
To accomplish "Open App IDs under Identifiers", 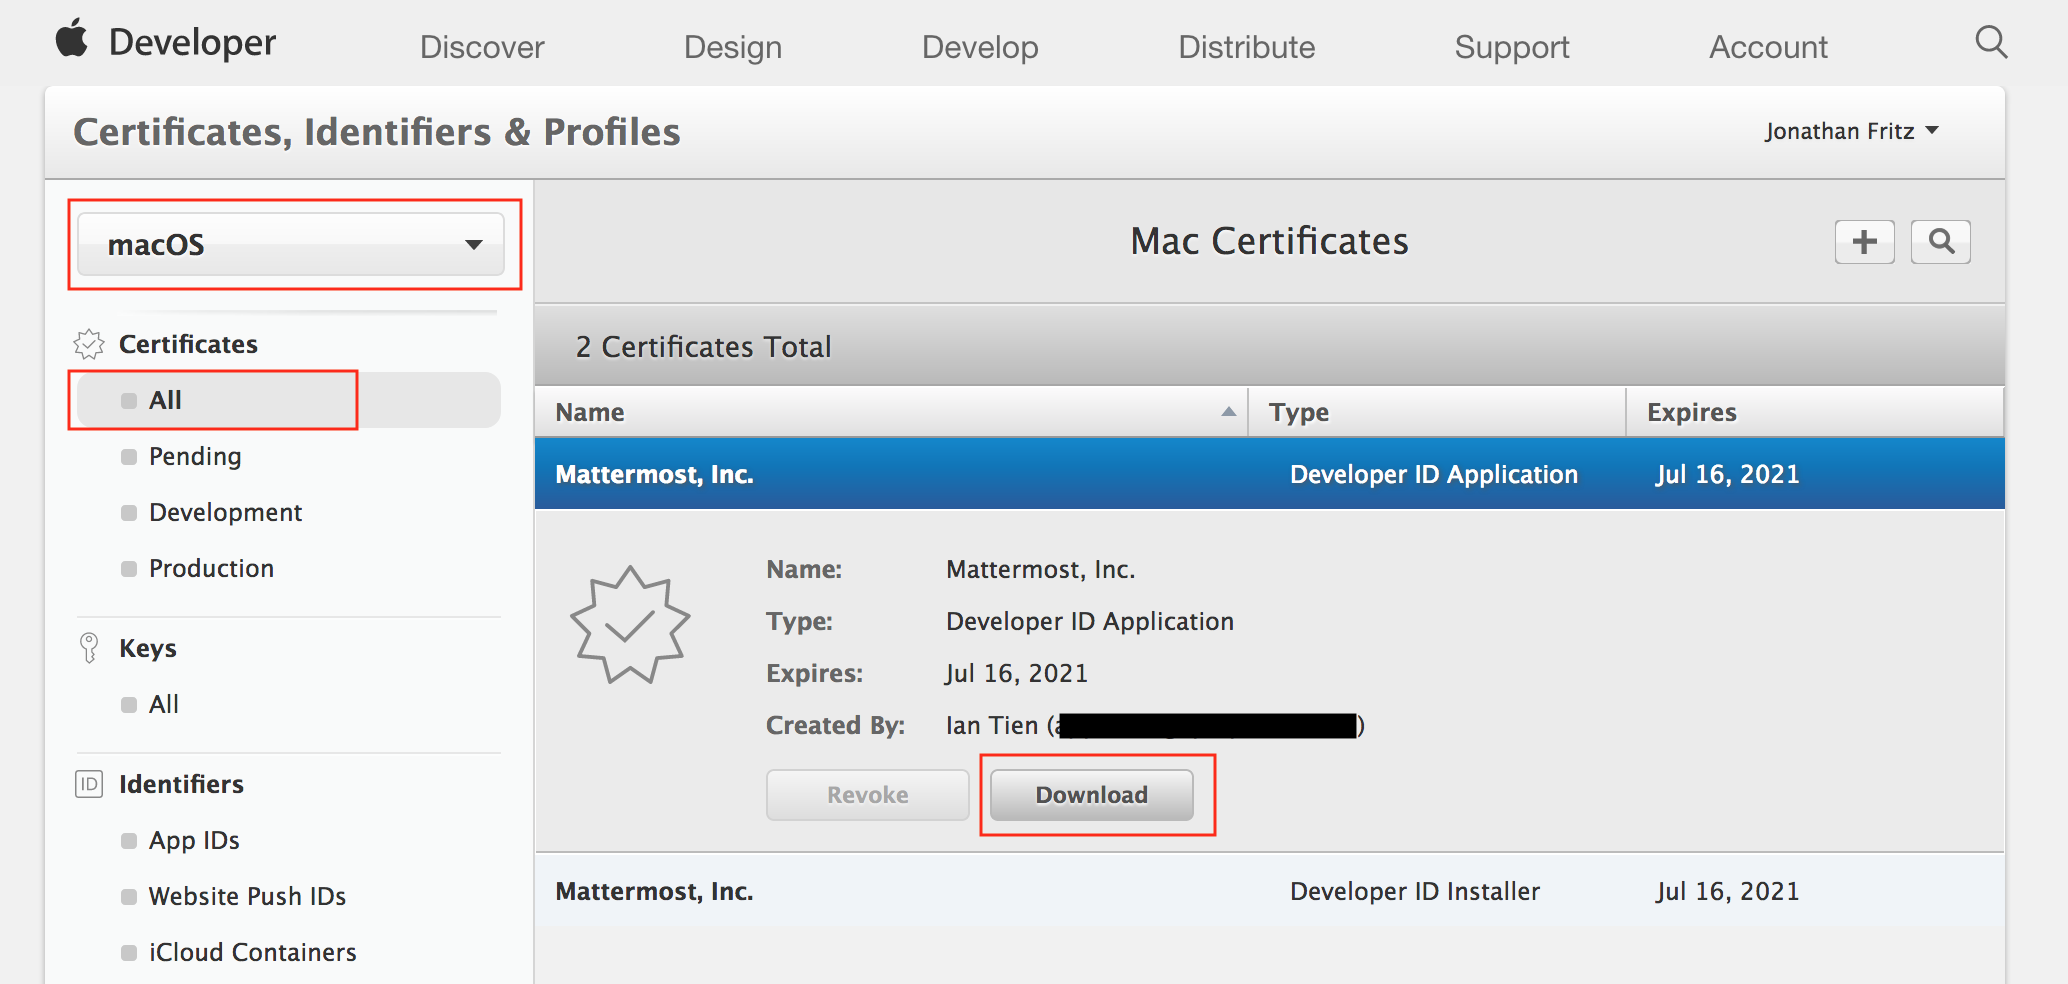I will click(194, 840).
